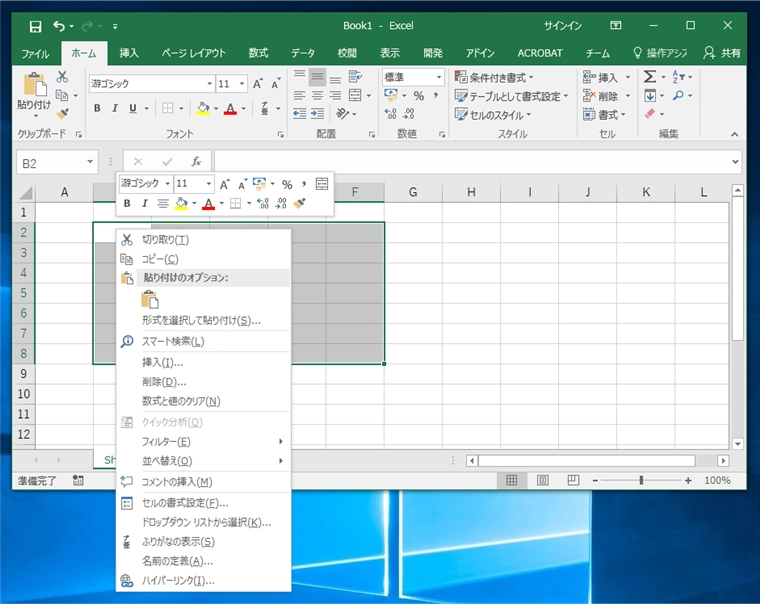Click the Insert Function fx button
The image size is (760, 604).
(x=196, y=161)
